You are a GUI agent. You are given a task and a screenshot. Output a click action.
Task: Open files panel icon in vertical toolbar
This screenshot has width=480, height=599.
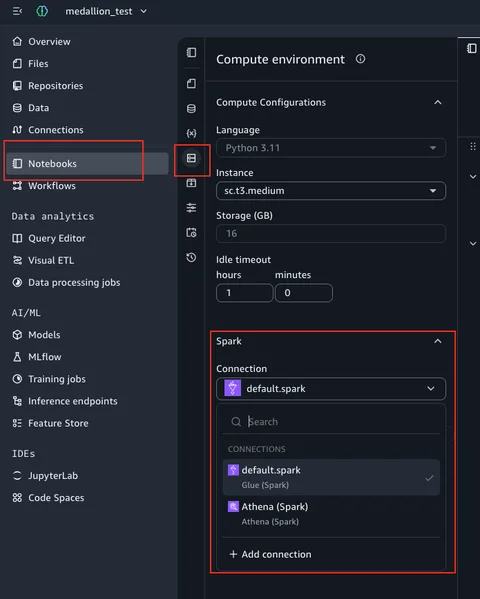[x=191, y=84]
